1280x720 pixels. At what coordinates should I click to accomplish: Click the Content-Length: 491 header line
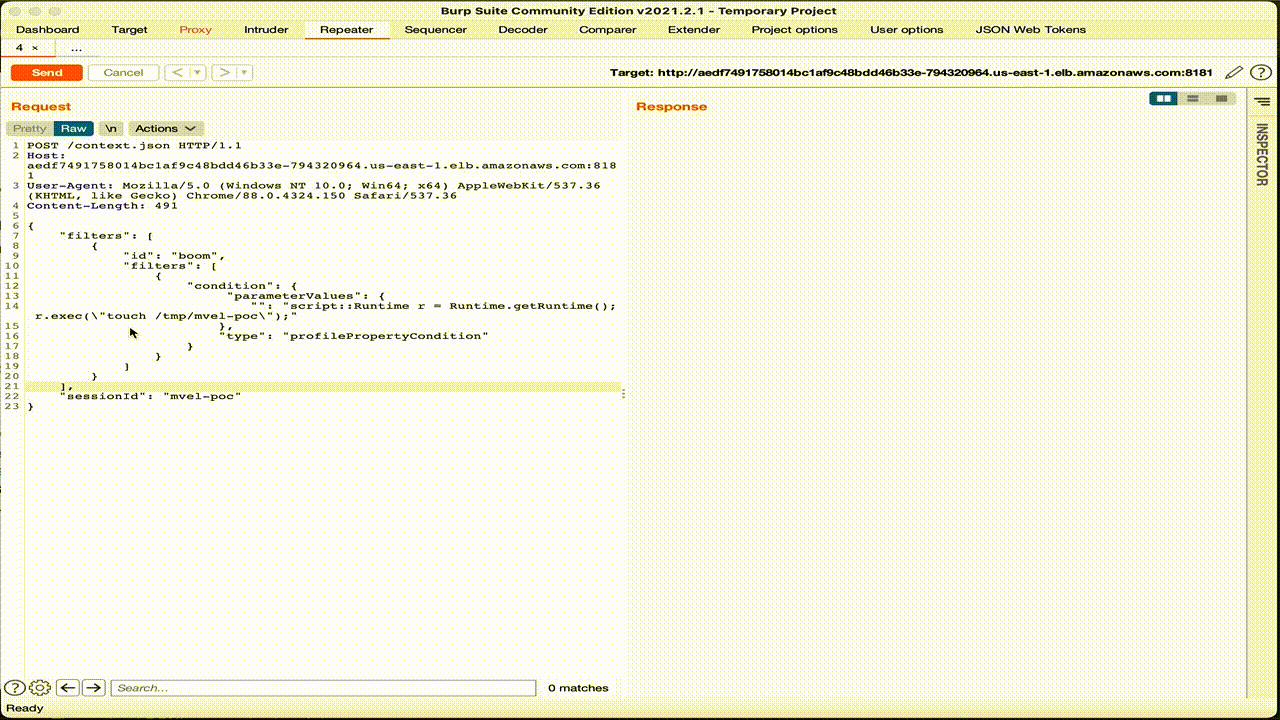[x=102, y=206]
